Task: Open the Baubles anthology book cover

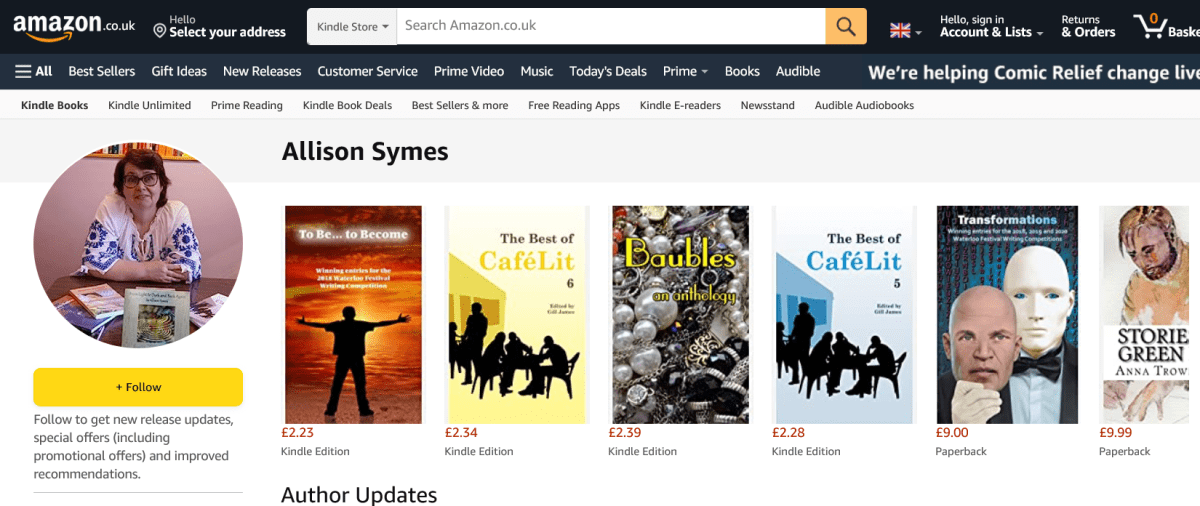Action: (680, 314)
